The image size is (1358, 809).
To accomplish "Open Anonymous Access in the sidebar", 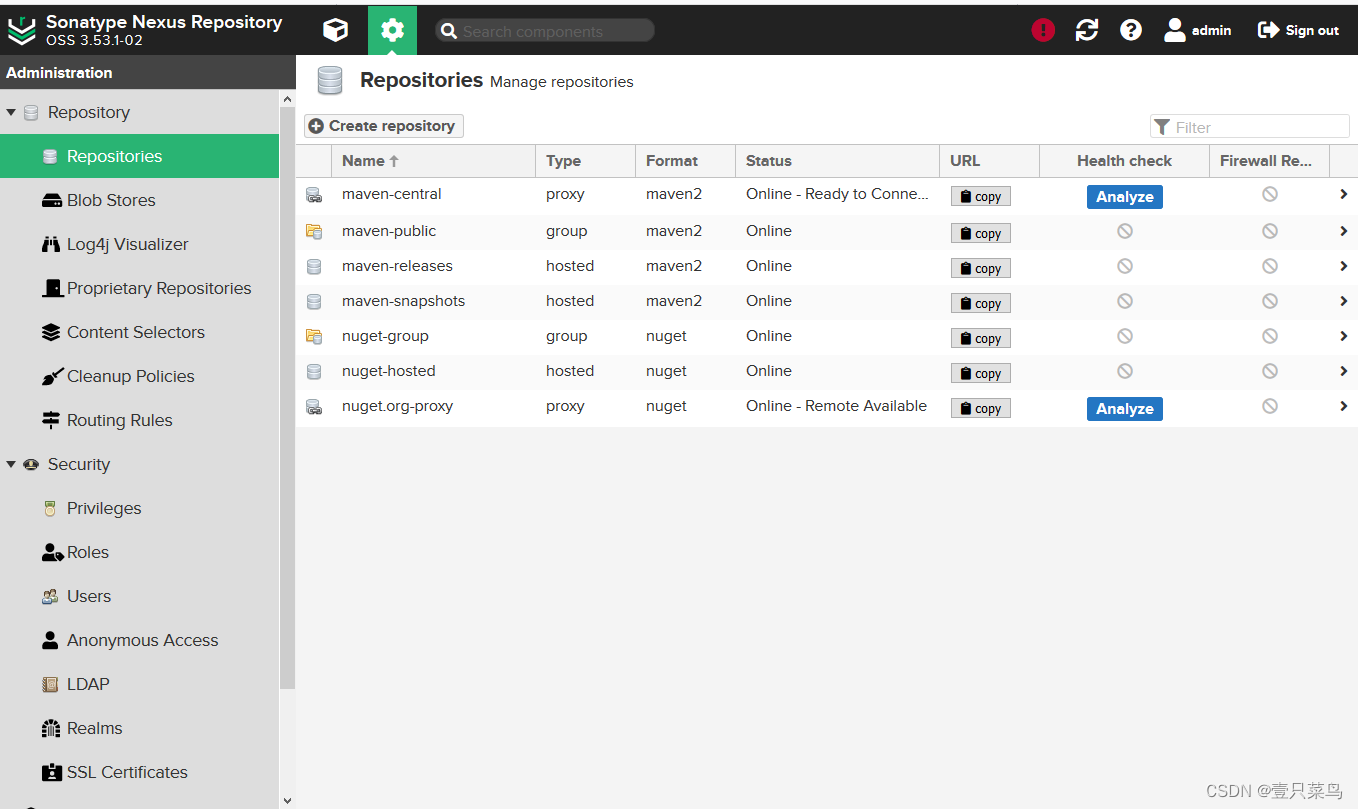I will tap(139, 640).
